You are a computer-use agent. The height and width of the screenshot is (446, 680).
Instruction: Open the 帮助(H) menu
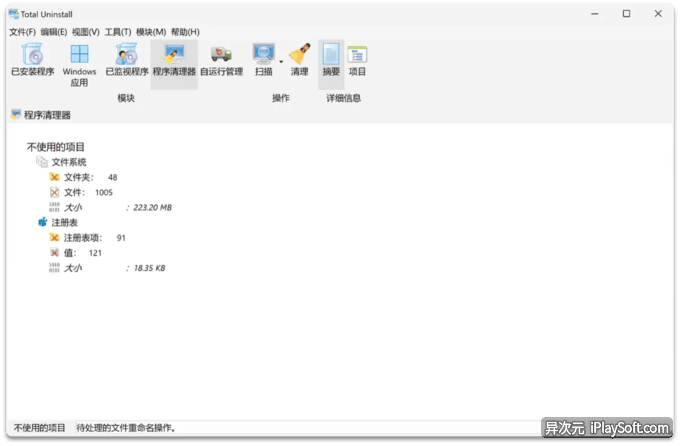click(x=185, y=32)
